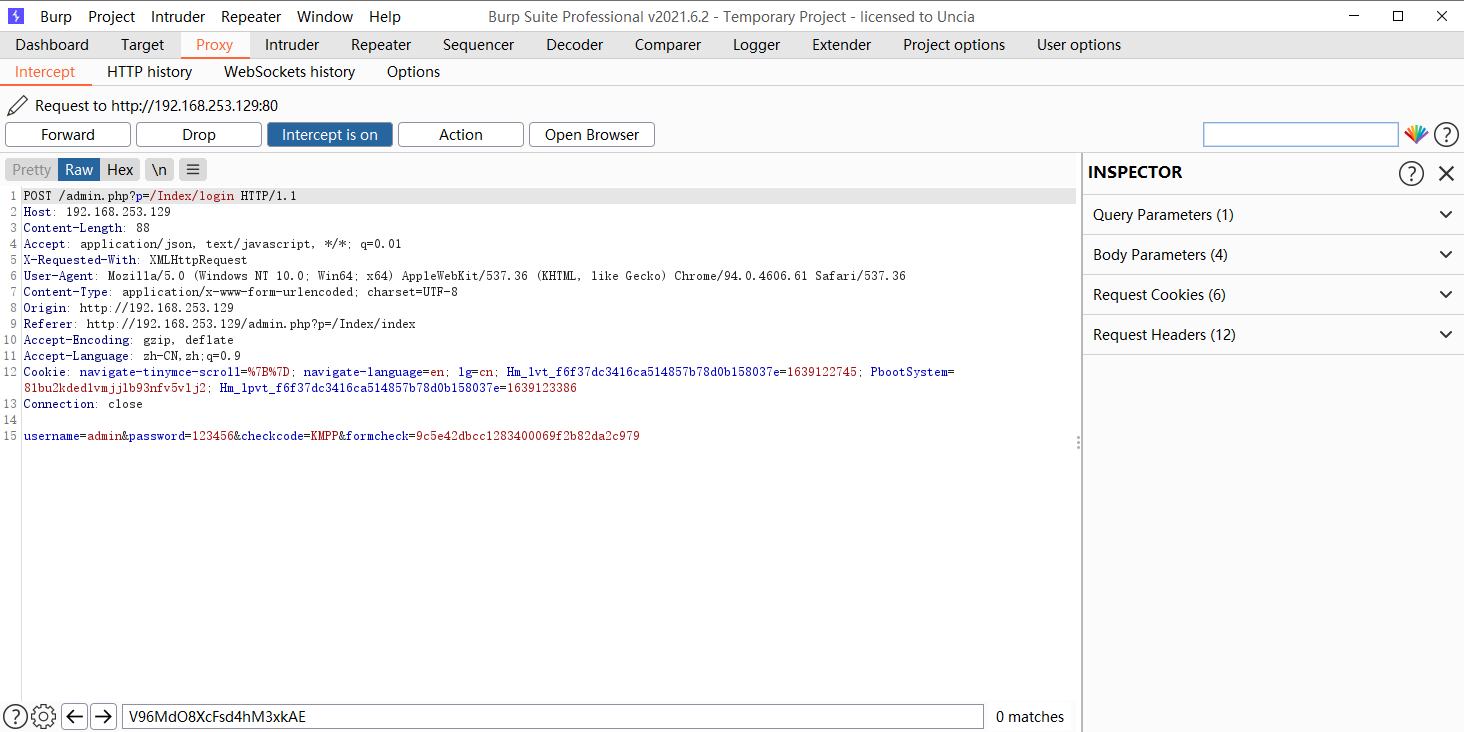This screenshot has height=732, width=1464.
Task: Open the editor hamburger menu icon
Action: tap(192, 169)
